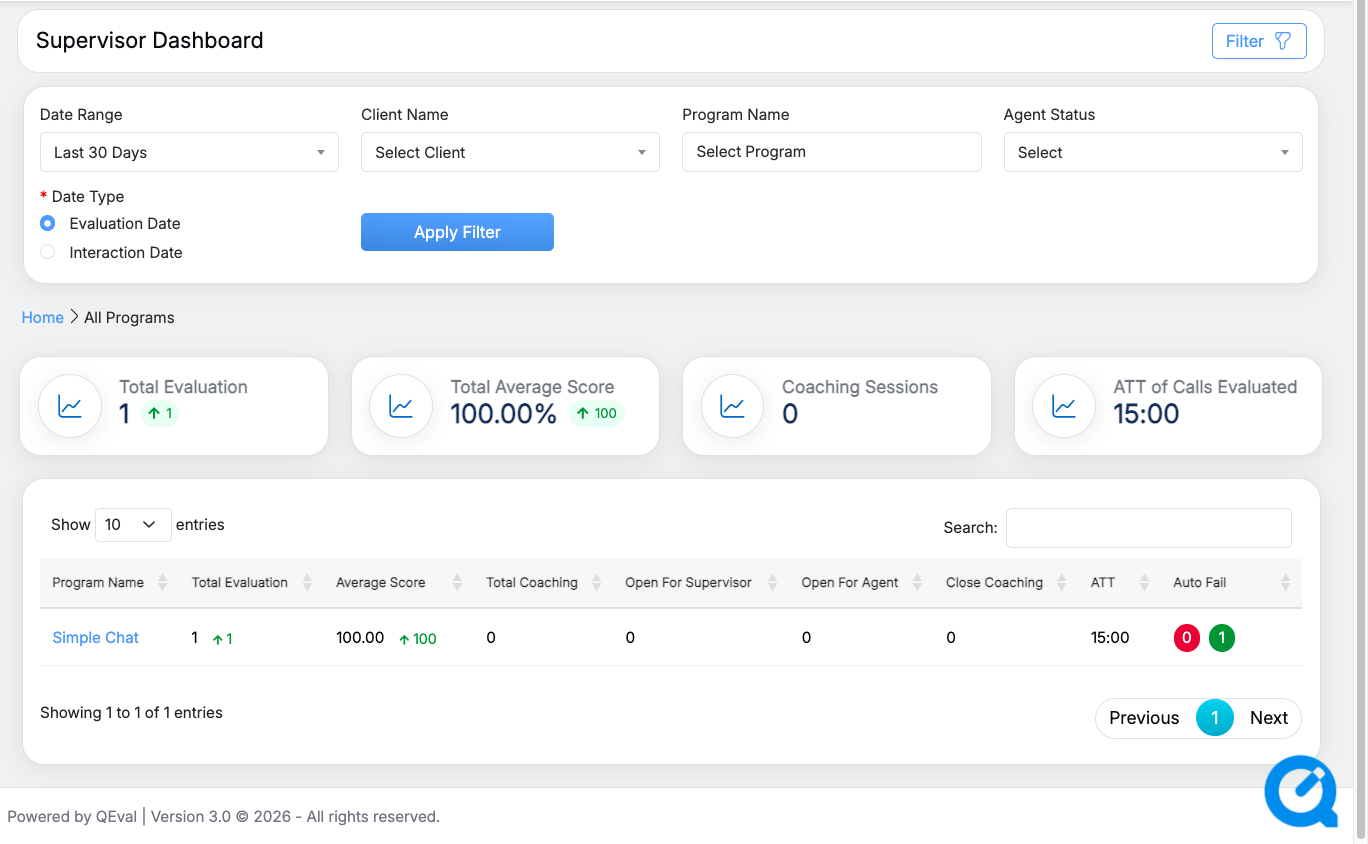Open the Date Range dropdown
1368x844 pixels.
189,152
